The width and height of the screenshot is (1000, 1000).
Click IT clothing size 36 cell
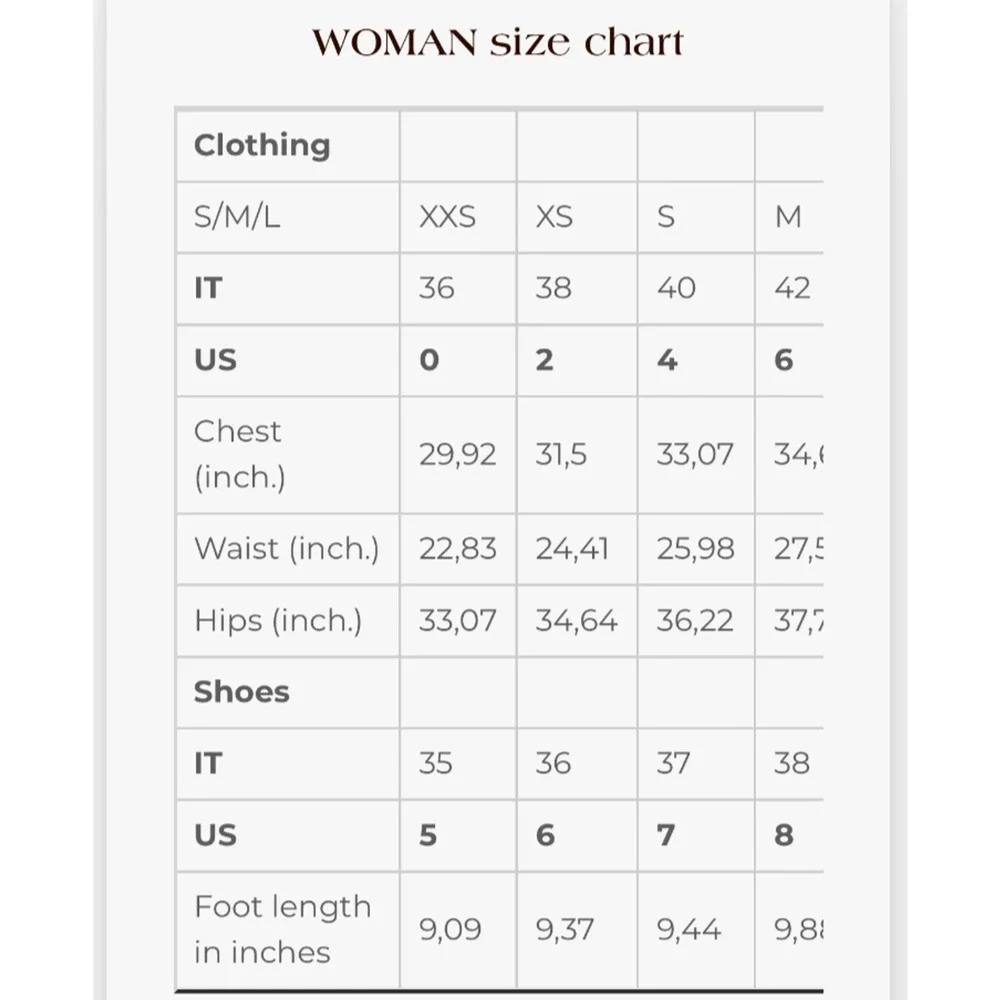pyautogui.click(x=459, y=289)
